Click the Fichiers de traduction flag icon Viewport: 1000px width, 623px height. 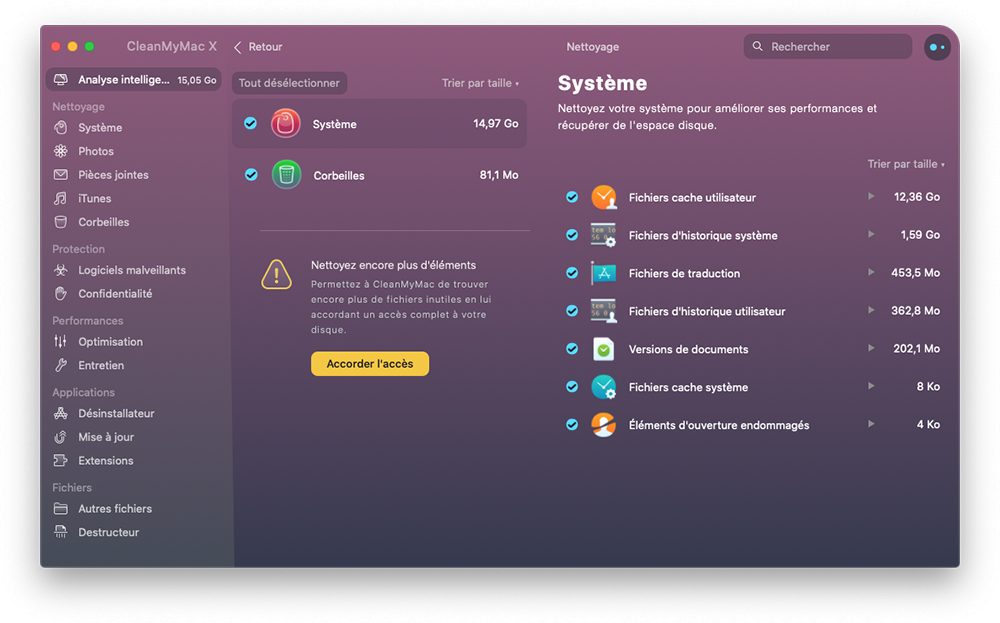click(x=603, y=273)
